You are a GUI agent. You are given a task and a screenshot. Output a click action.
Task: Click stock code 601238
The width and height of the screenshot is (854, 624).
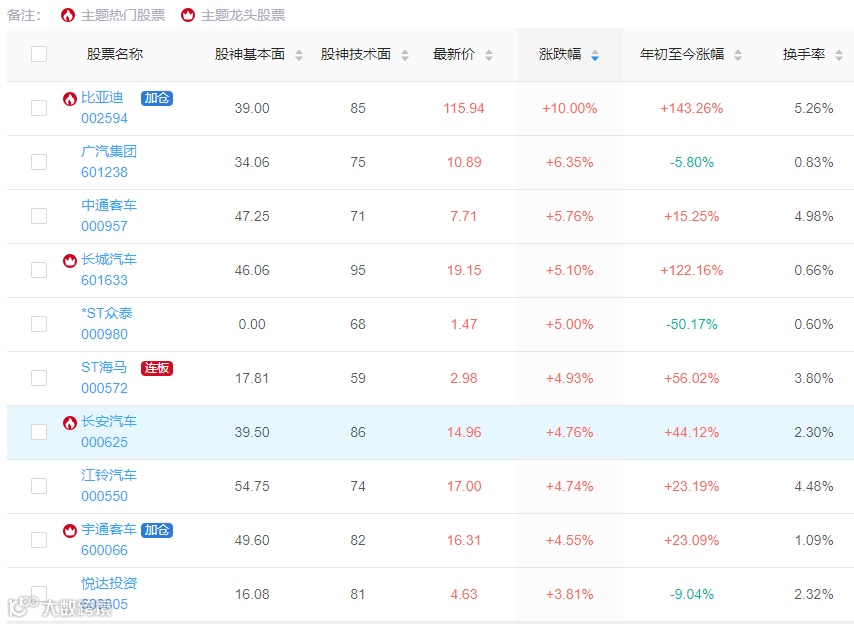click(x=104, y=172)
